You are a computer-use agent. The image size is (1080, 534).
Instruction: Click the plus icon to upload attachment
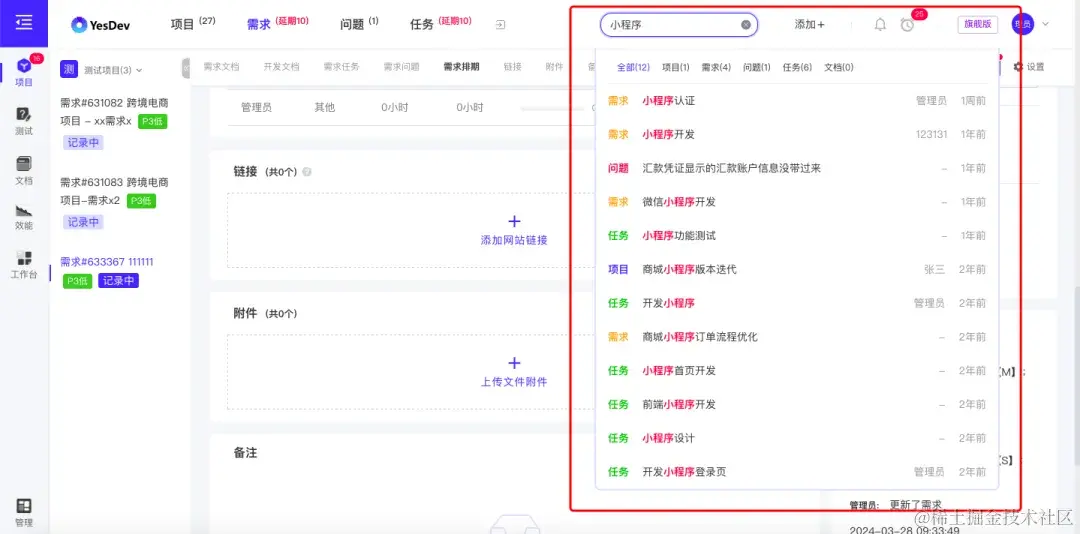(x=514, y=363)
